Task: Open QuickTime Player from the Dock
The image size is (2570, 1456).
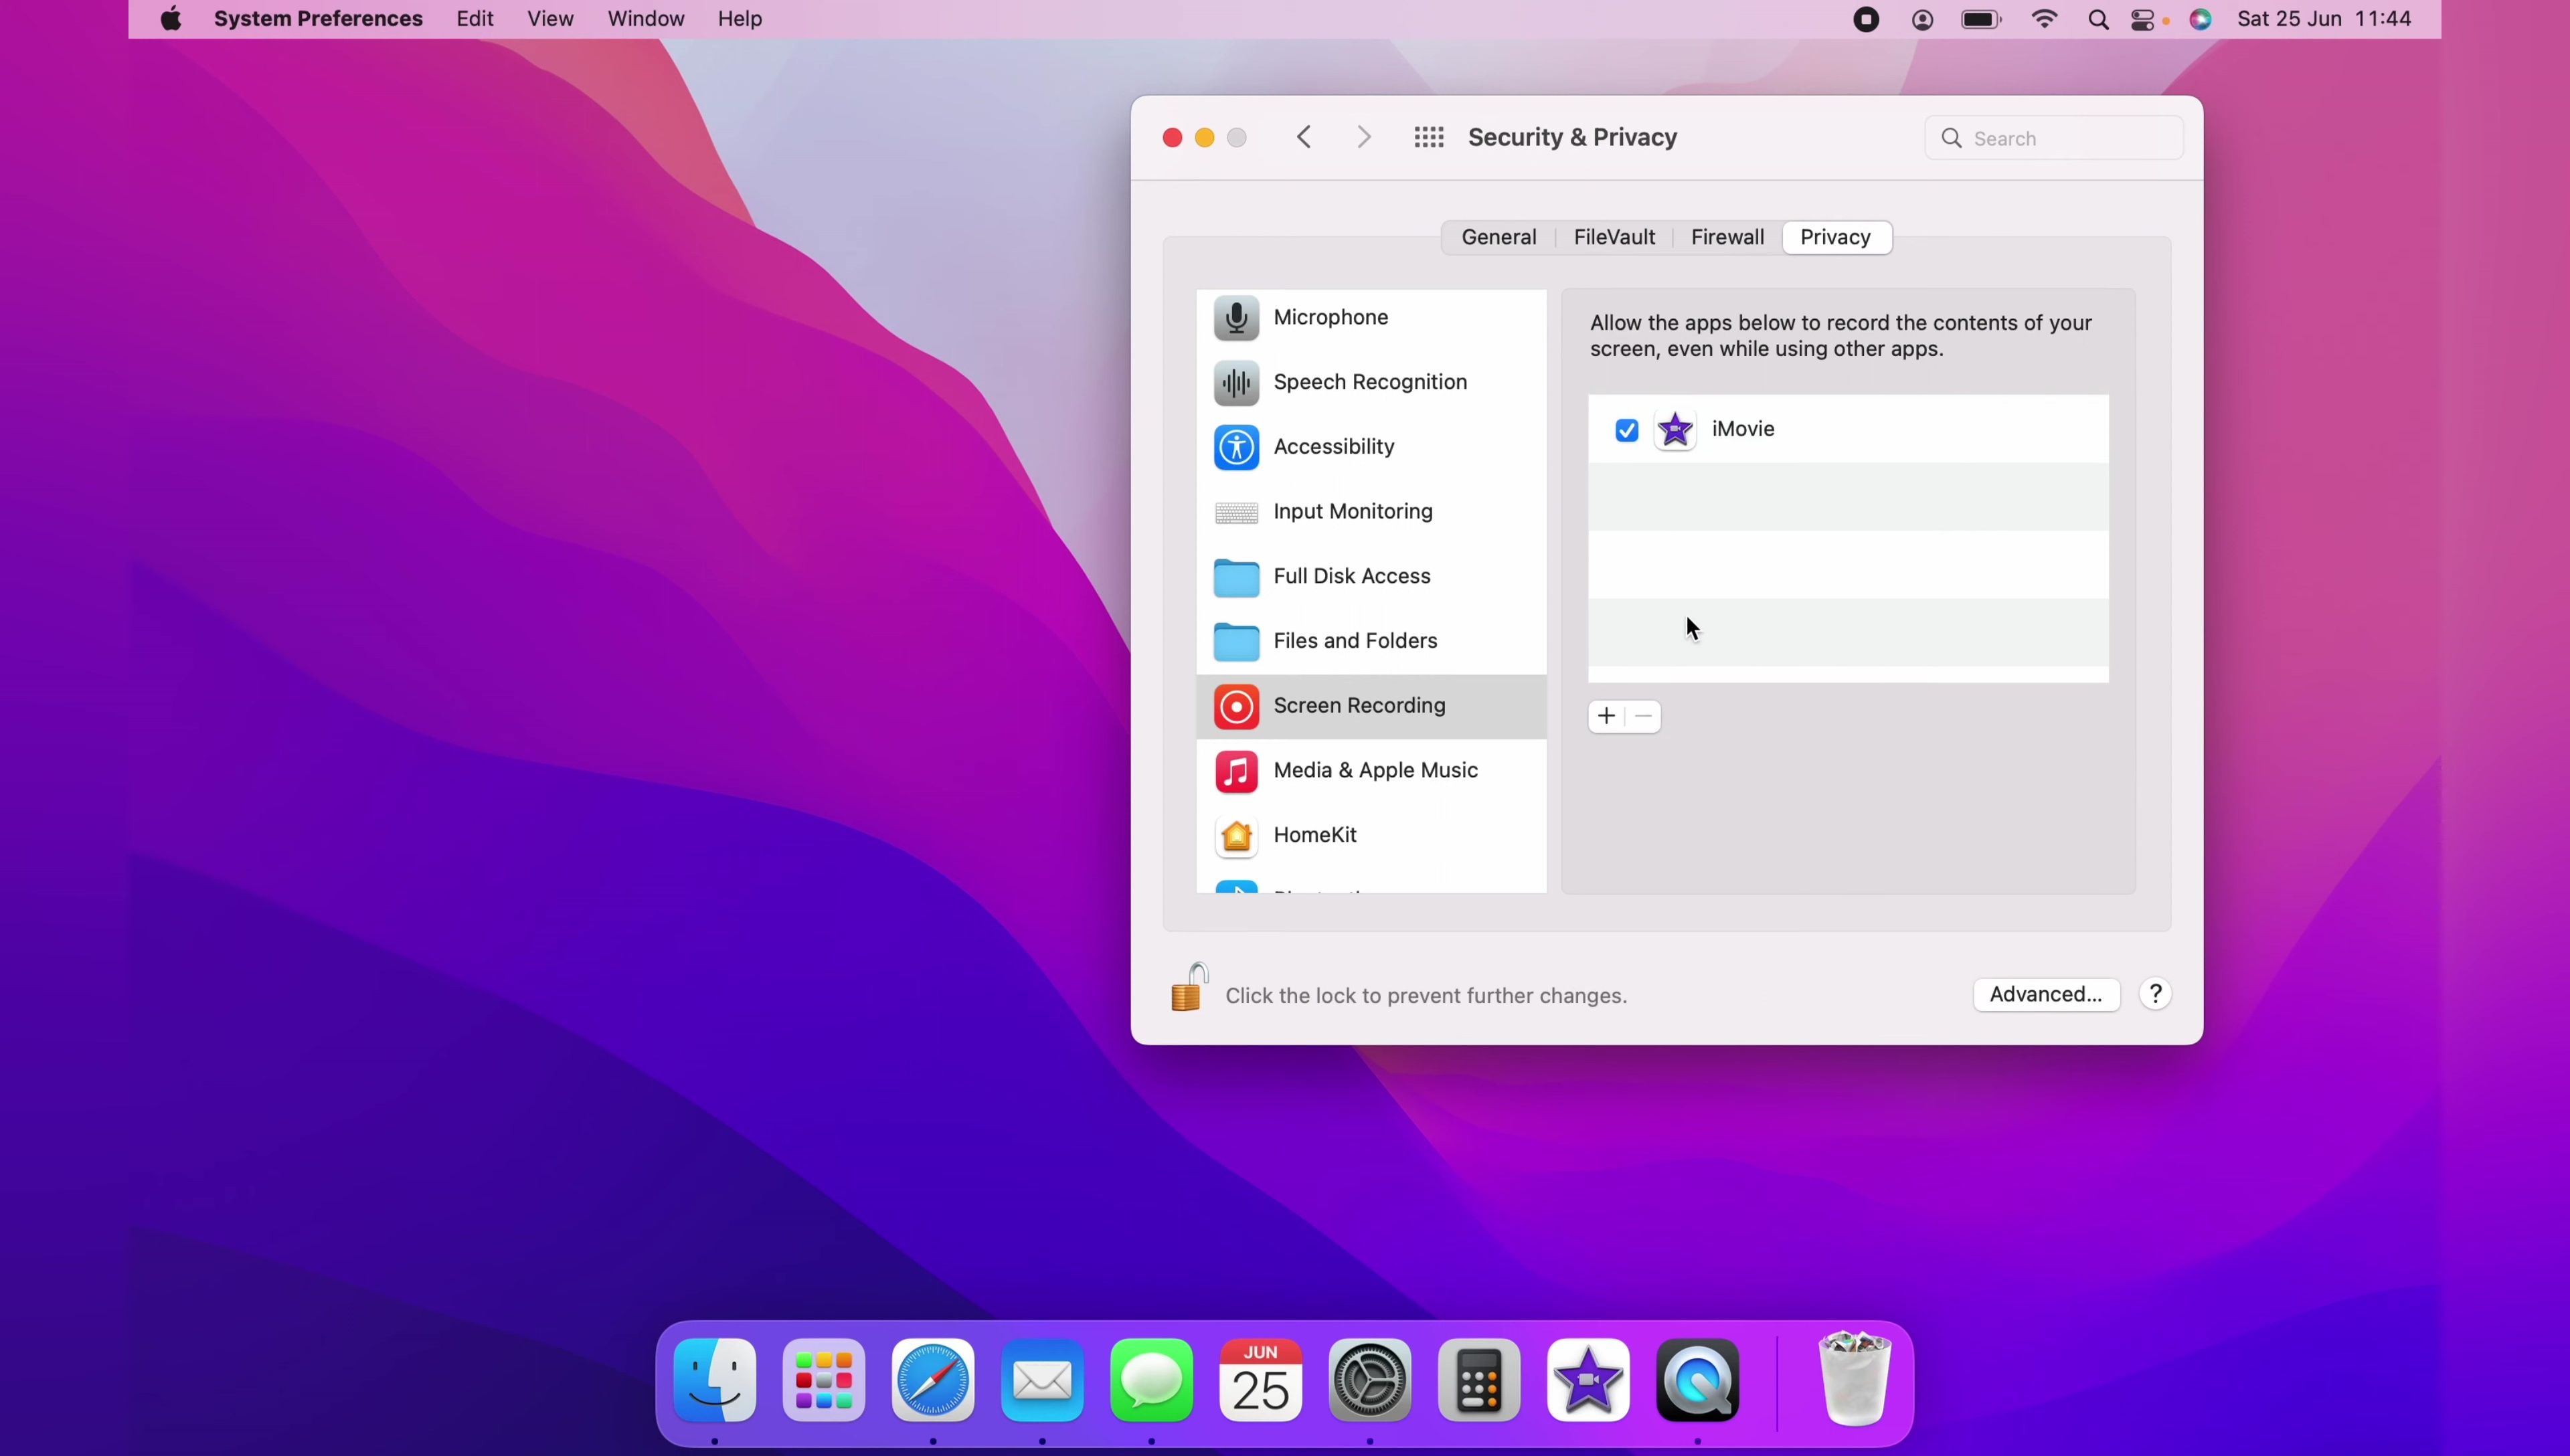Action: click(x=1698, y=1381)
